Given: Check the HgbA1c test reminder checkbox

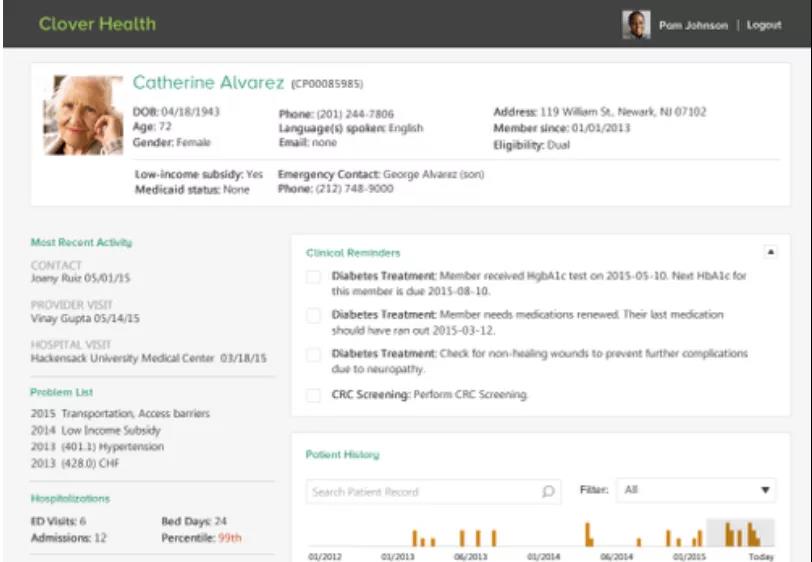Looking at the screenshot, I should click(x=314, y=277).
